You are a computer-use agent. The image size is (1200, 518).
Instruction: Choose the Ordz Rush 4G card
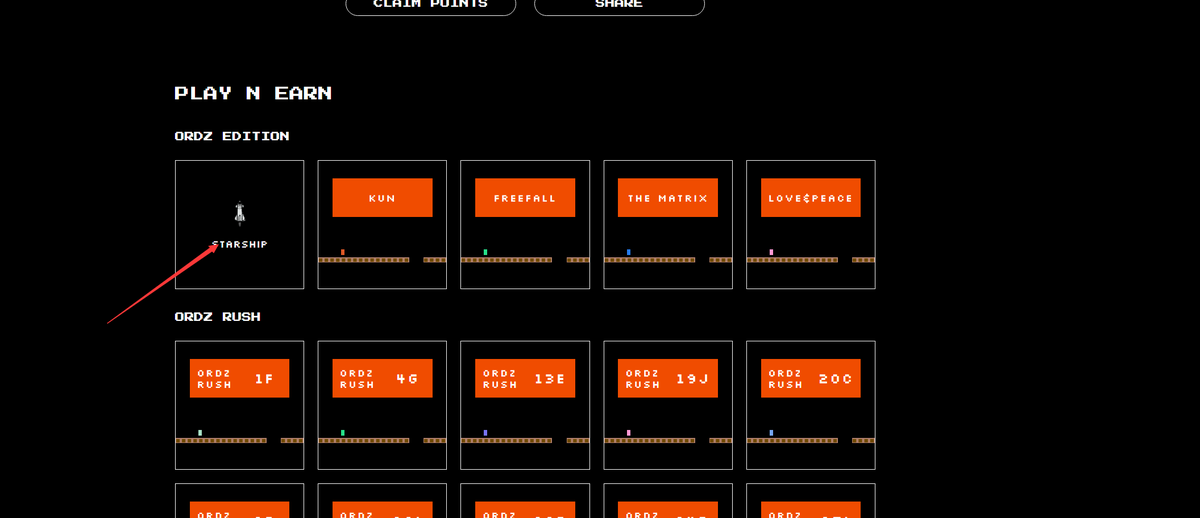(x=382, y=405)
